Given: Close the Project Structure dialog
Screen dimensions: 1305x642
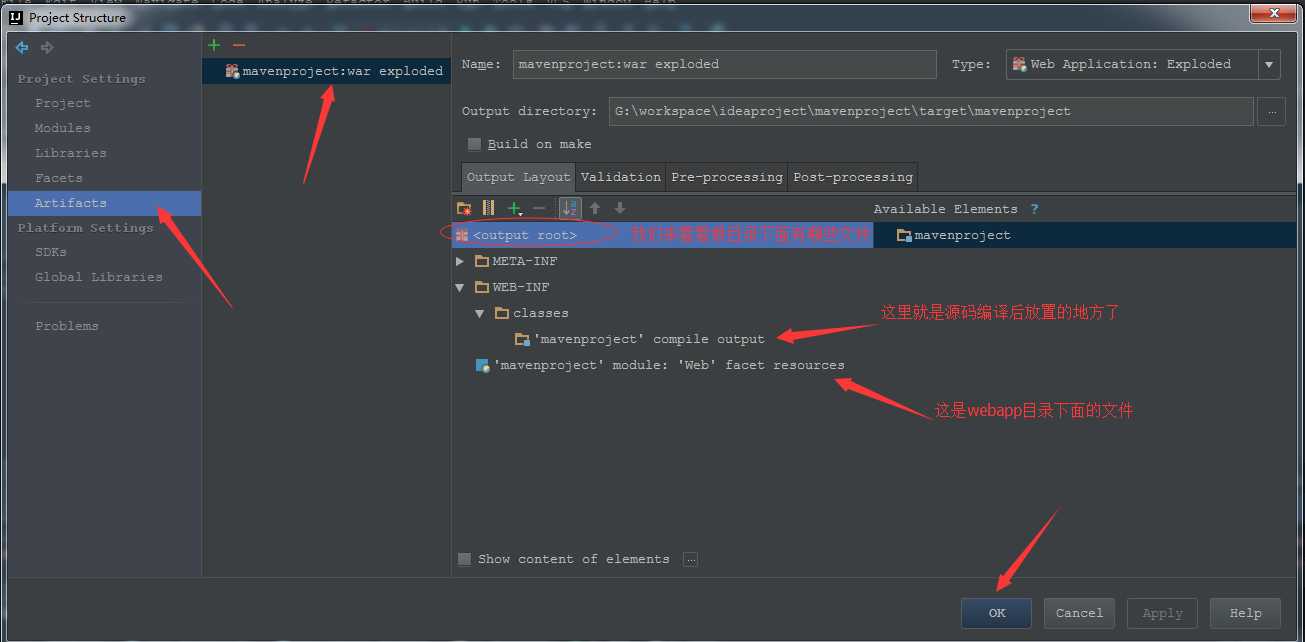Looking at the screenshot, I should 1274,13.
